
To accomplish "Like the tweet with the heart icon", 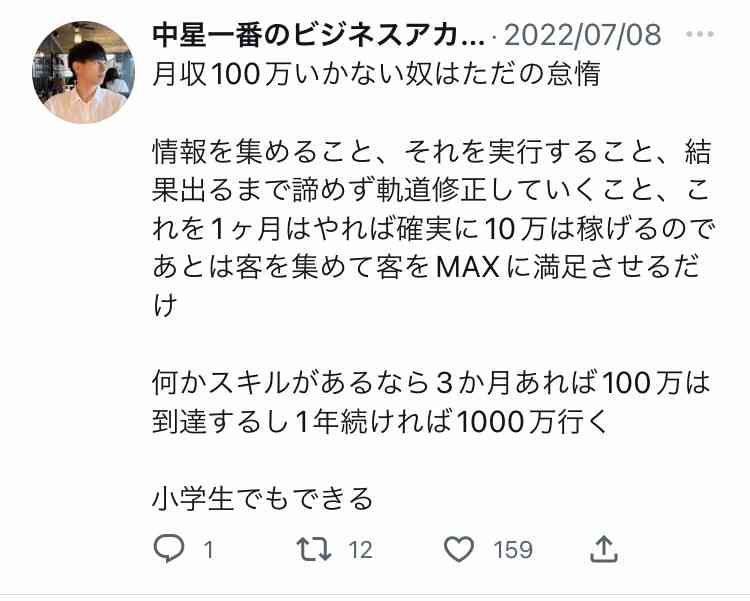I will coord(459,549).
